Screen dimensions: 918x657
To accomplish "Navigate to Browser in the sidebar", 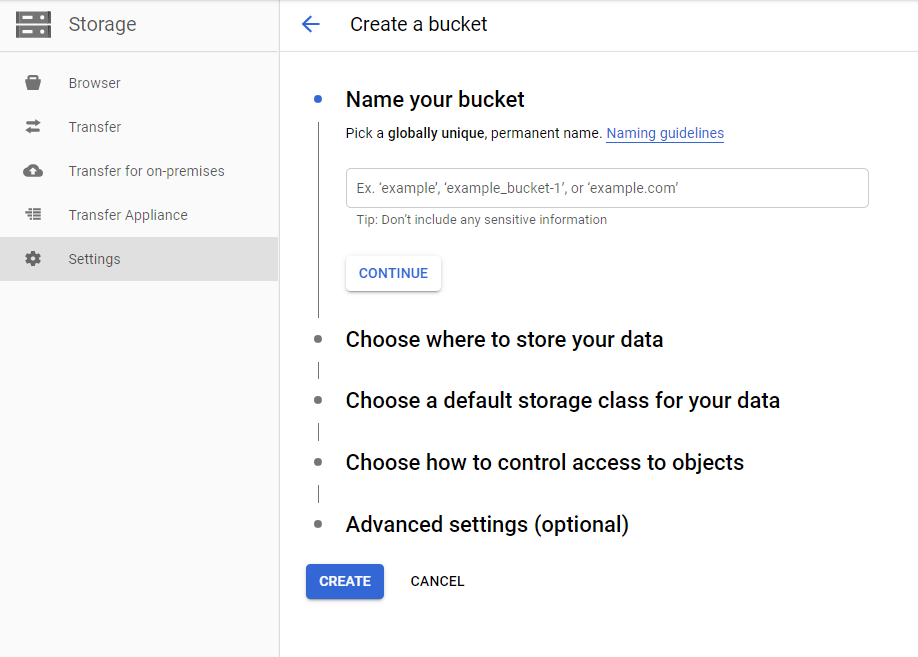I will tap(95, 83).
